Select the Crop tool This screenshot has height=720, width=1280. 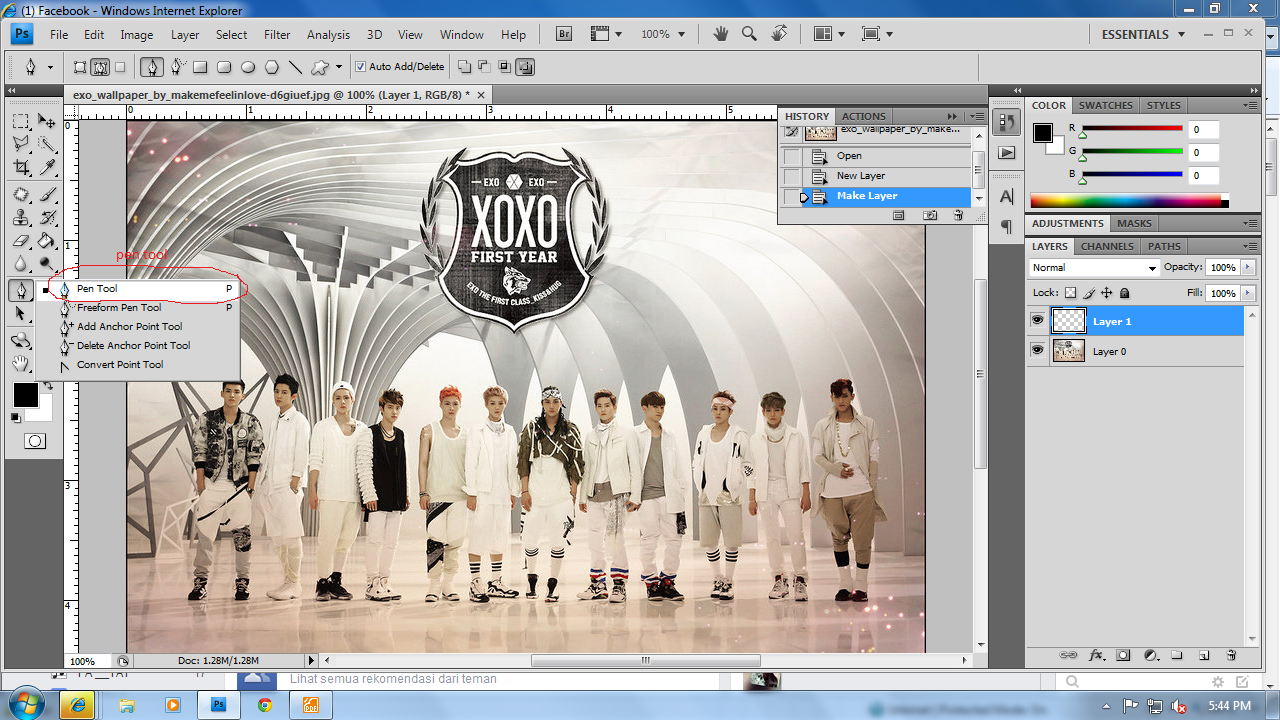(21, 167)
